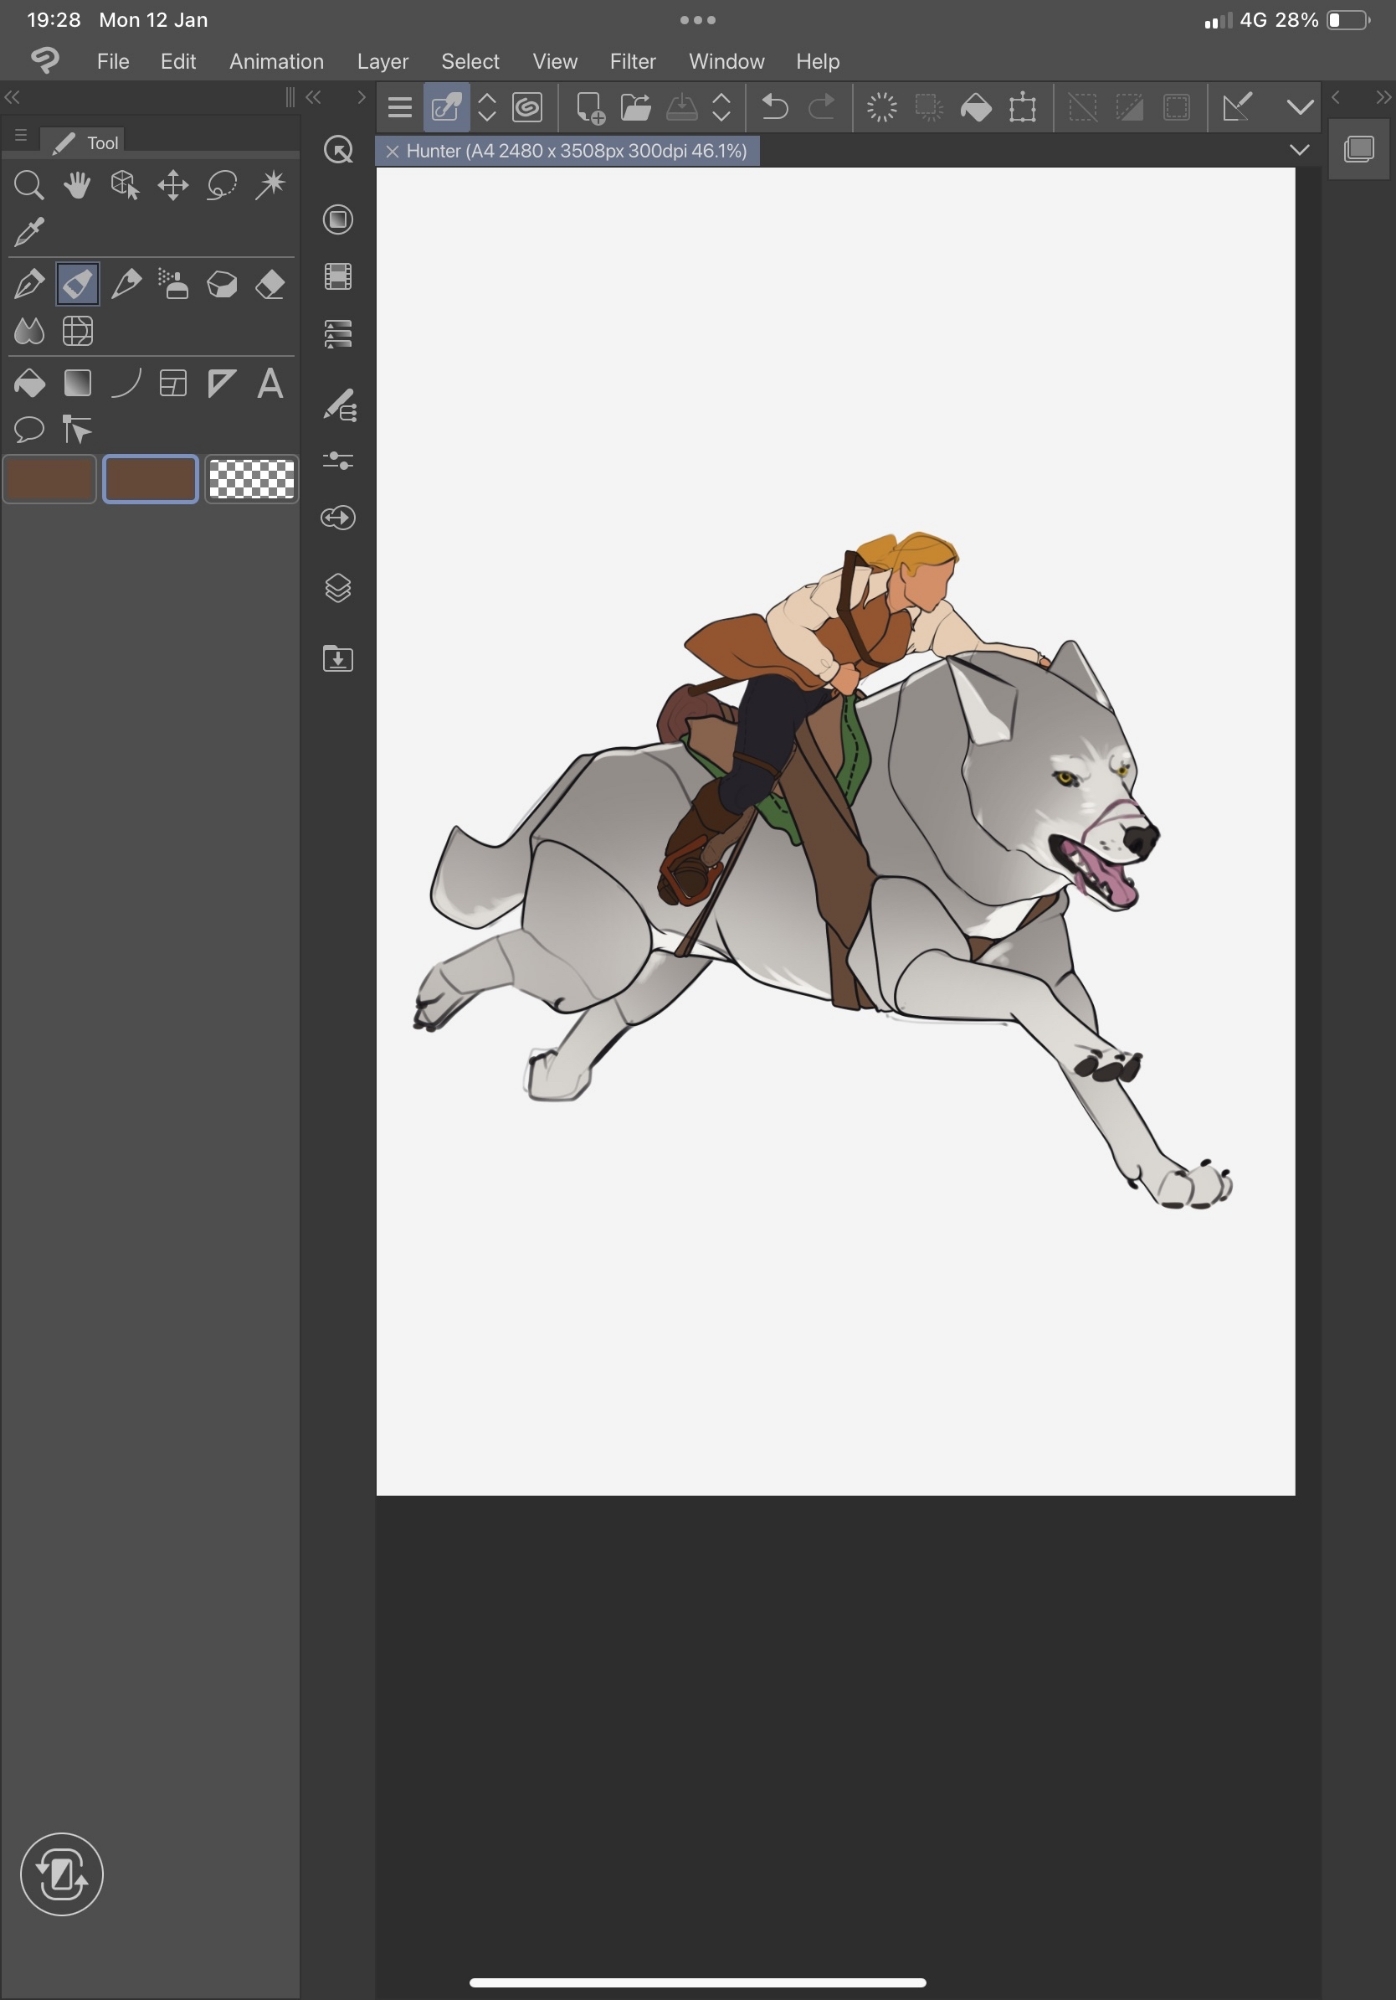Switch to the sub drawing color
The height and width of the screenshot is (2000, 1396).
[150, 479]
